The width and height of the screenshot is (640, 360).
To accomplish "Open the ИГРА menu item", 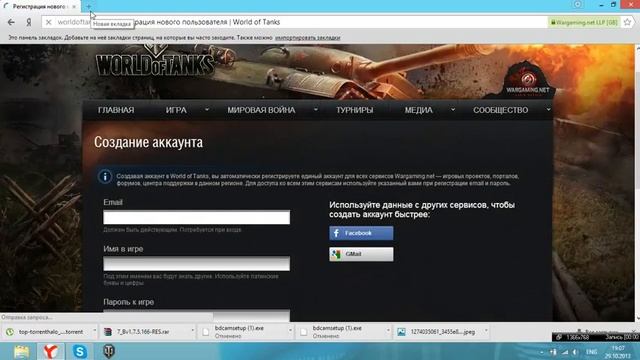I will 176,110.
